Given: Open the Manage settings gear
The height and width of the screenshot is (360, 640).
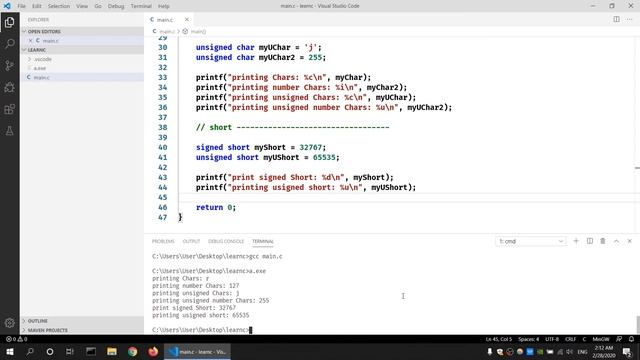Looking at the screenshot, I should (x=9, y=323).
